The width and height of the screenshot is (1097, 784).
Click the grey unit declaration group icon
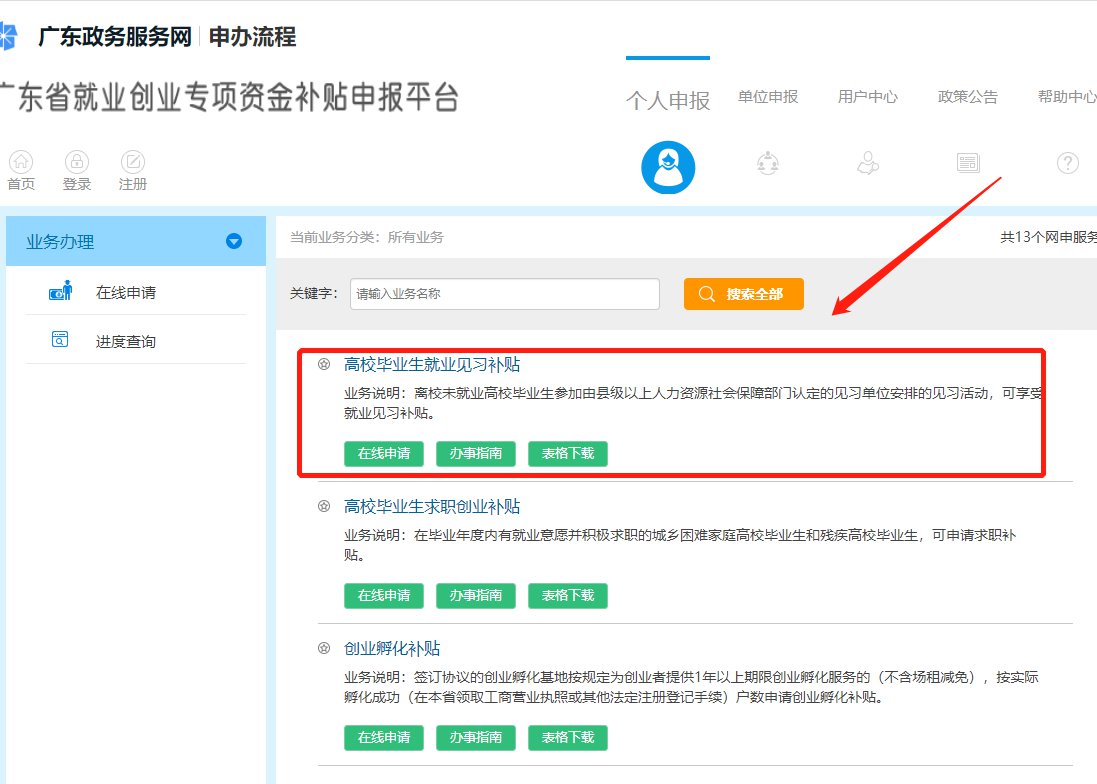pyautogui.click(x=768, y=163)
